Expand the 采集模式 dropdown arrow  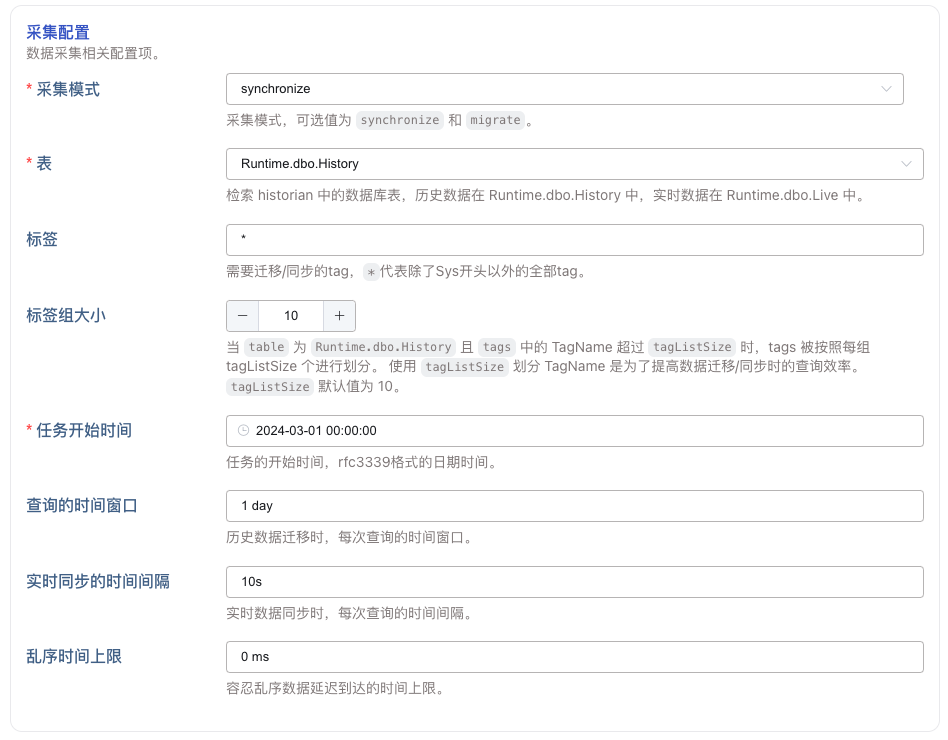[886, 89]
